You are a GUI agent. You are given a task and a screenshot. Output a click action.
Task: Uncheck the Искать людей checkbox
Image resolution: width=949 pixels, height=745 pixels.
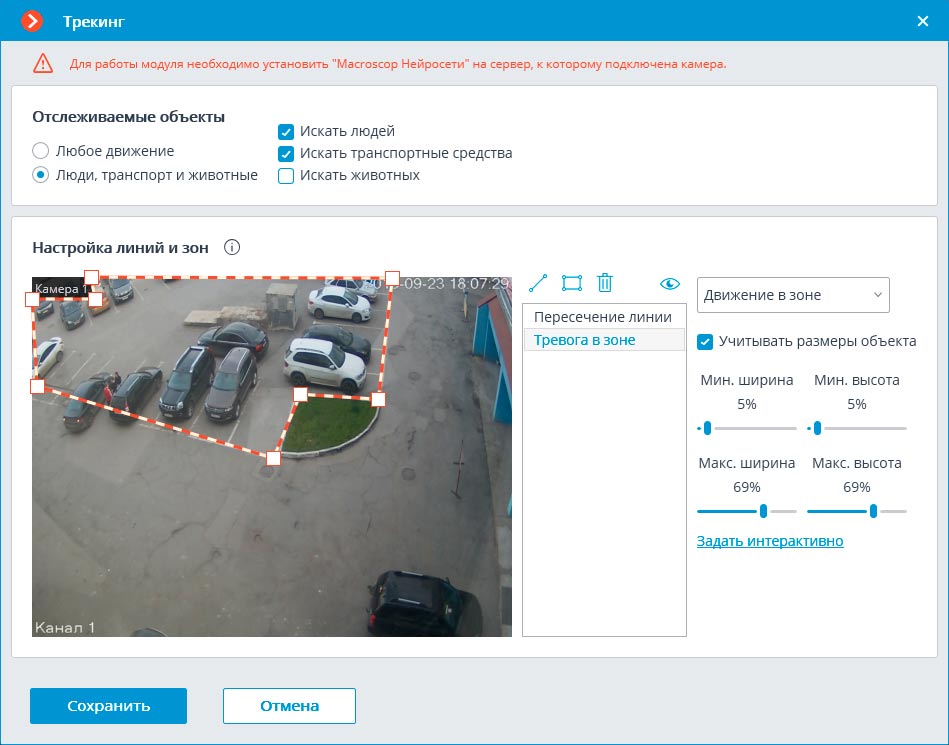(286, 131)
